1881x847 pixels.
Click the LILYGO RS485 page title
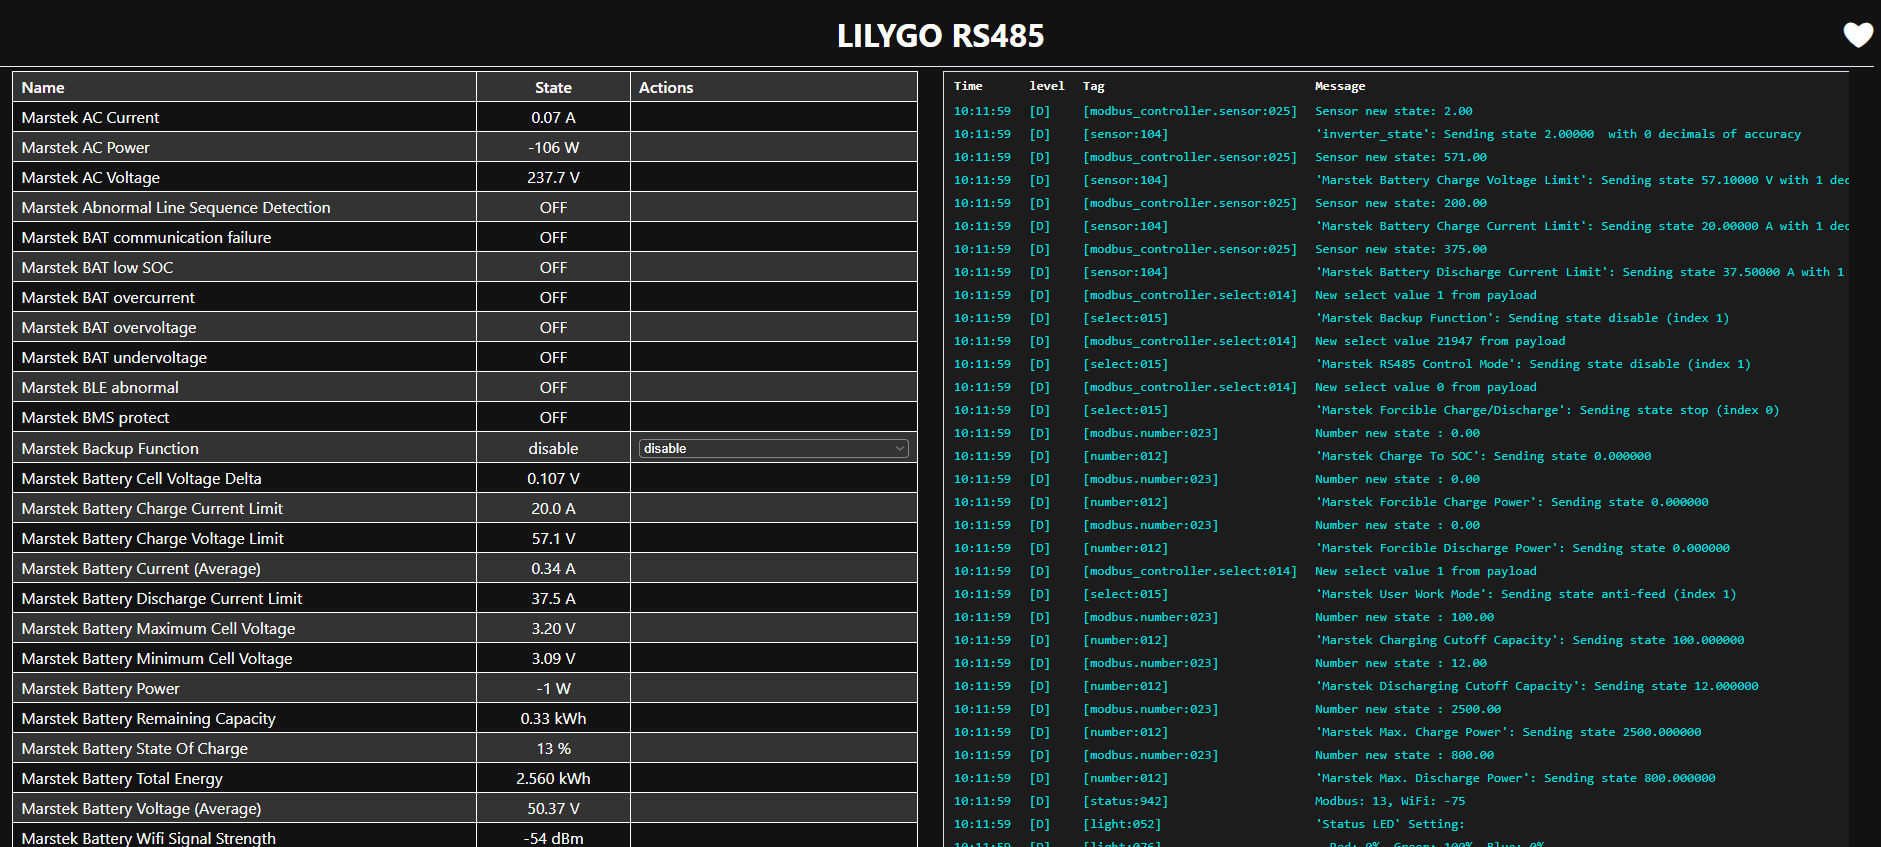click(940, 35)
